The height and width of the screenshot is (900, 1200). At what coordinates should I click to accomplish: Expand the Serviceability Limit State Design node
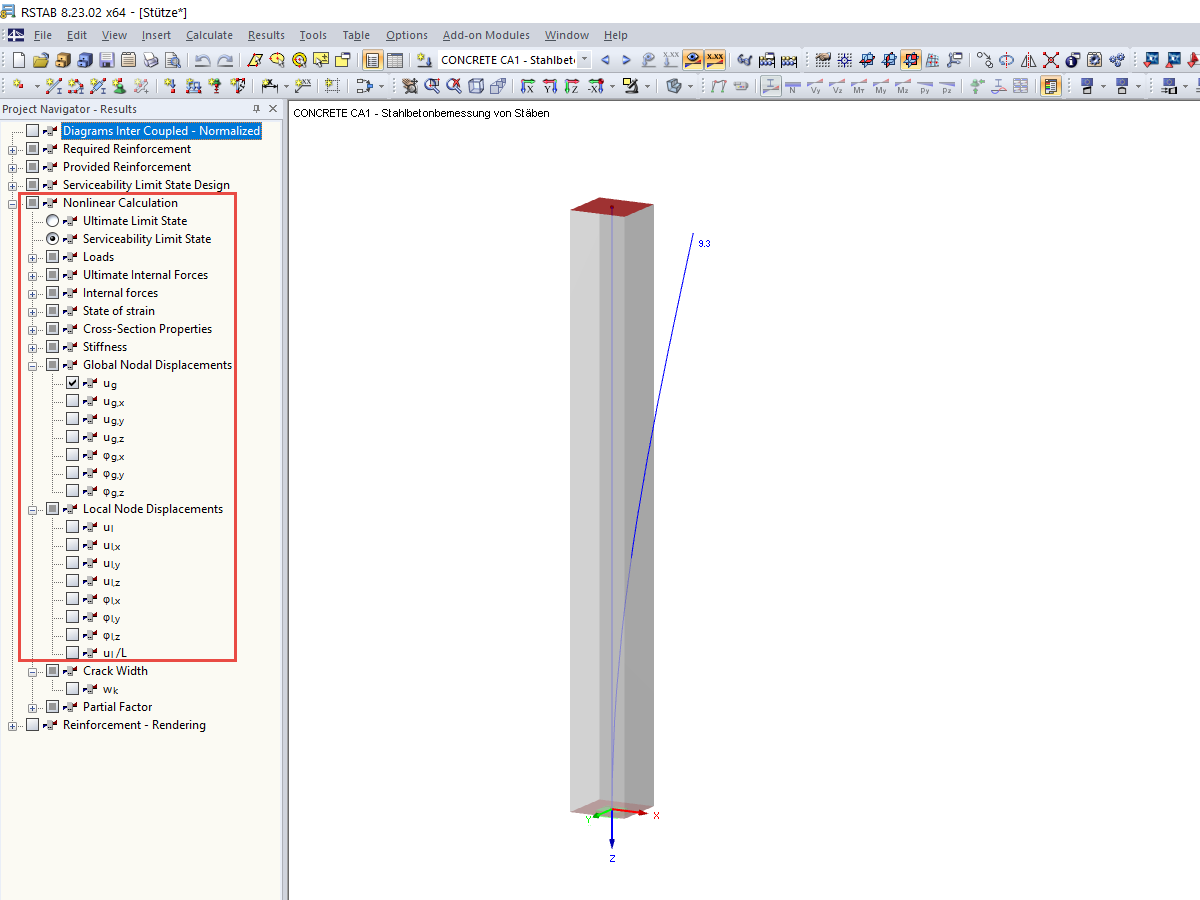[13, 185]
